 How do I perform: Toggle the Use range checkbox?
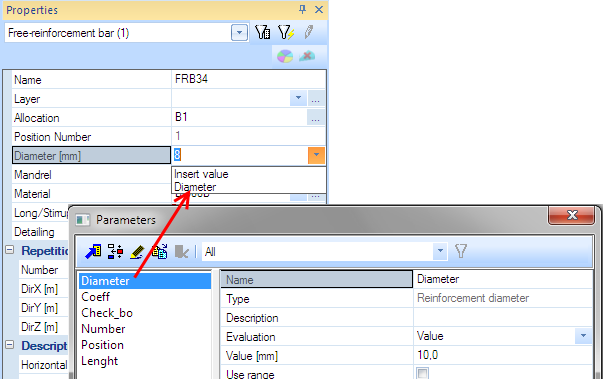tap(423, 373)
